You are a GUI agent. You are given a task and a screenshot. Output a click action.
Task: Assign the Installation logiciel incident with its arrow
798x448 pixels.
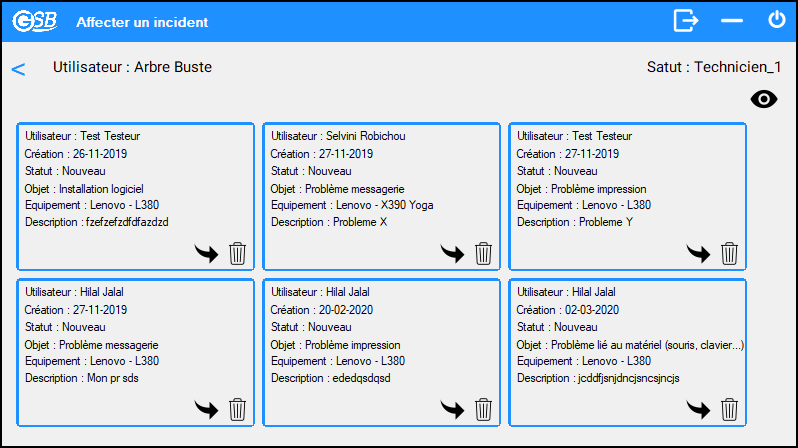[x=206, y=253]
